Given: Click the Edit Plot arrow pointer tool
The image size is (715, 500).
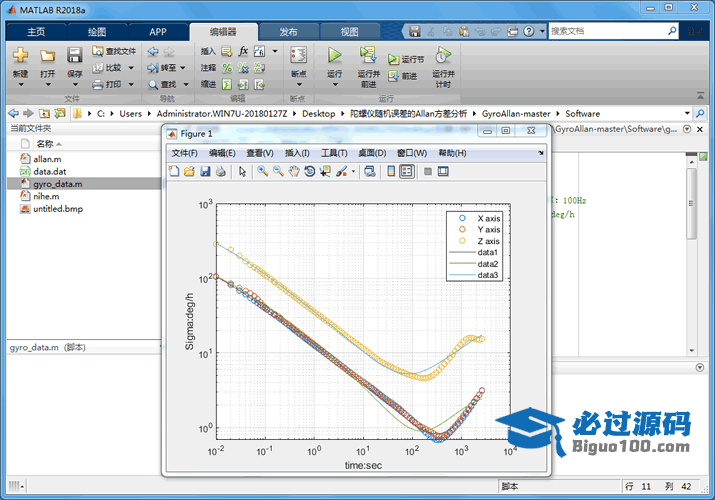Looking at the screenshot, I should pos(242,171).
